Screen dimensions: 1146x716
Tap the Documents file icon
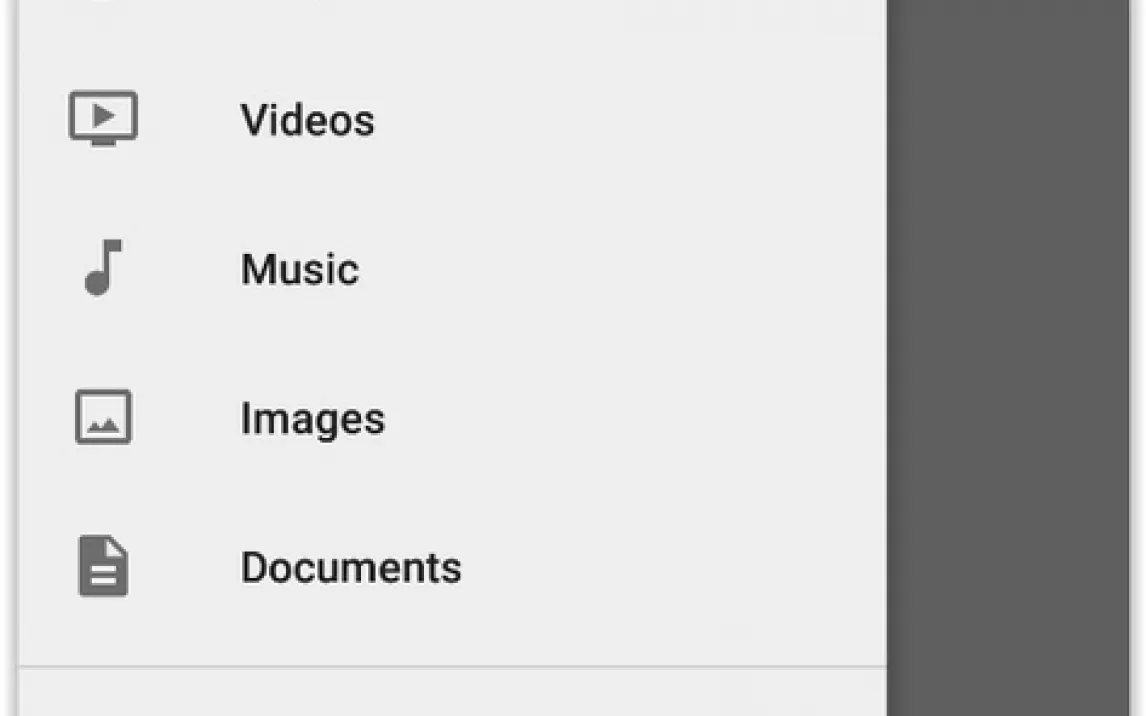coord(103,566)
